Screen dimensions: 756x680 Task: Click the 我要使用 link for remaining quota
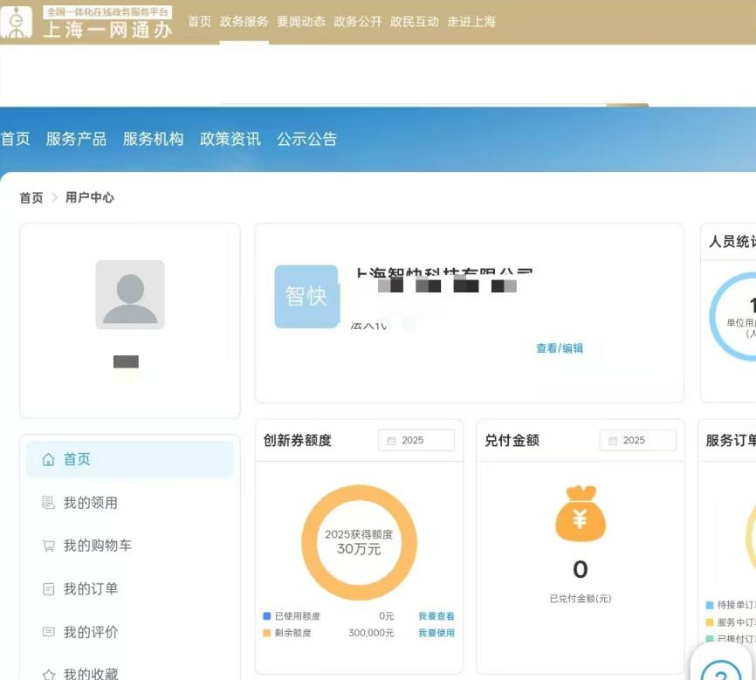436,633
